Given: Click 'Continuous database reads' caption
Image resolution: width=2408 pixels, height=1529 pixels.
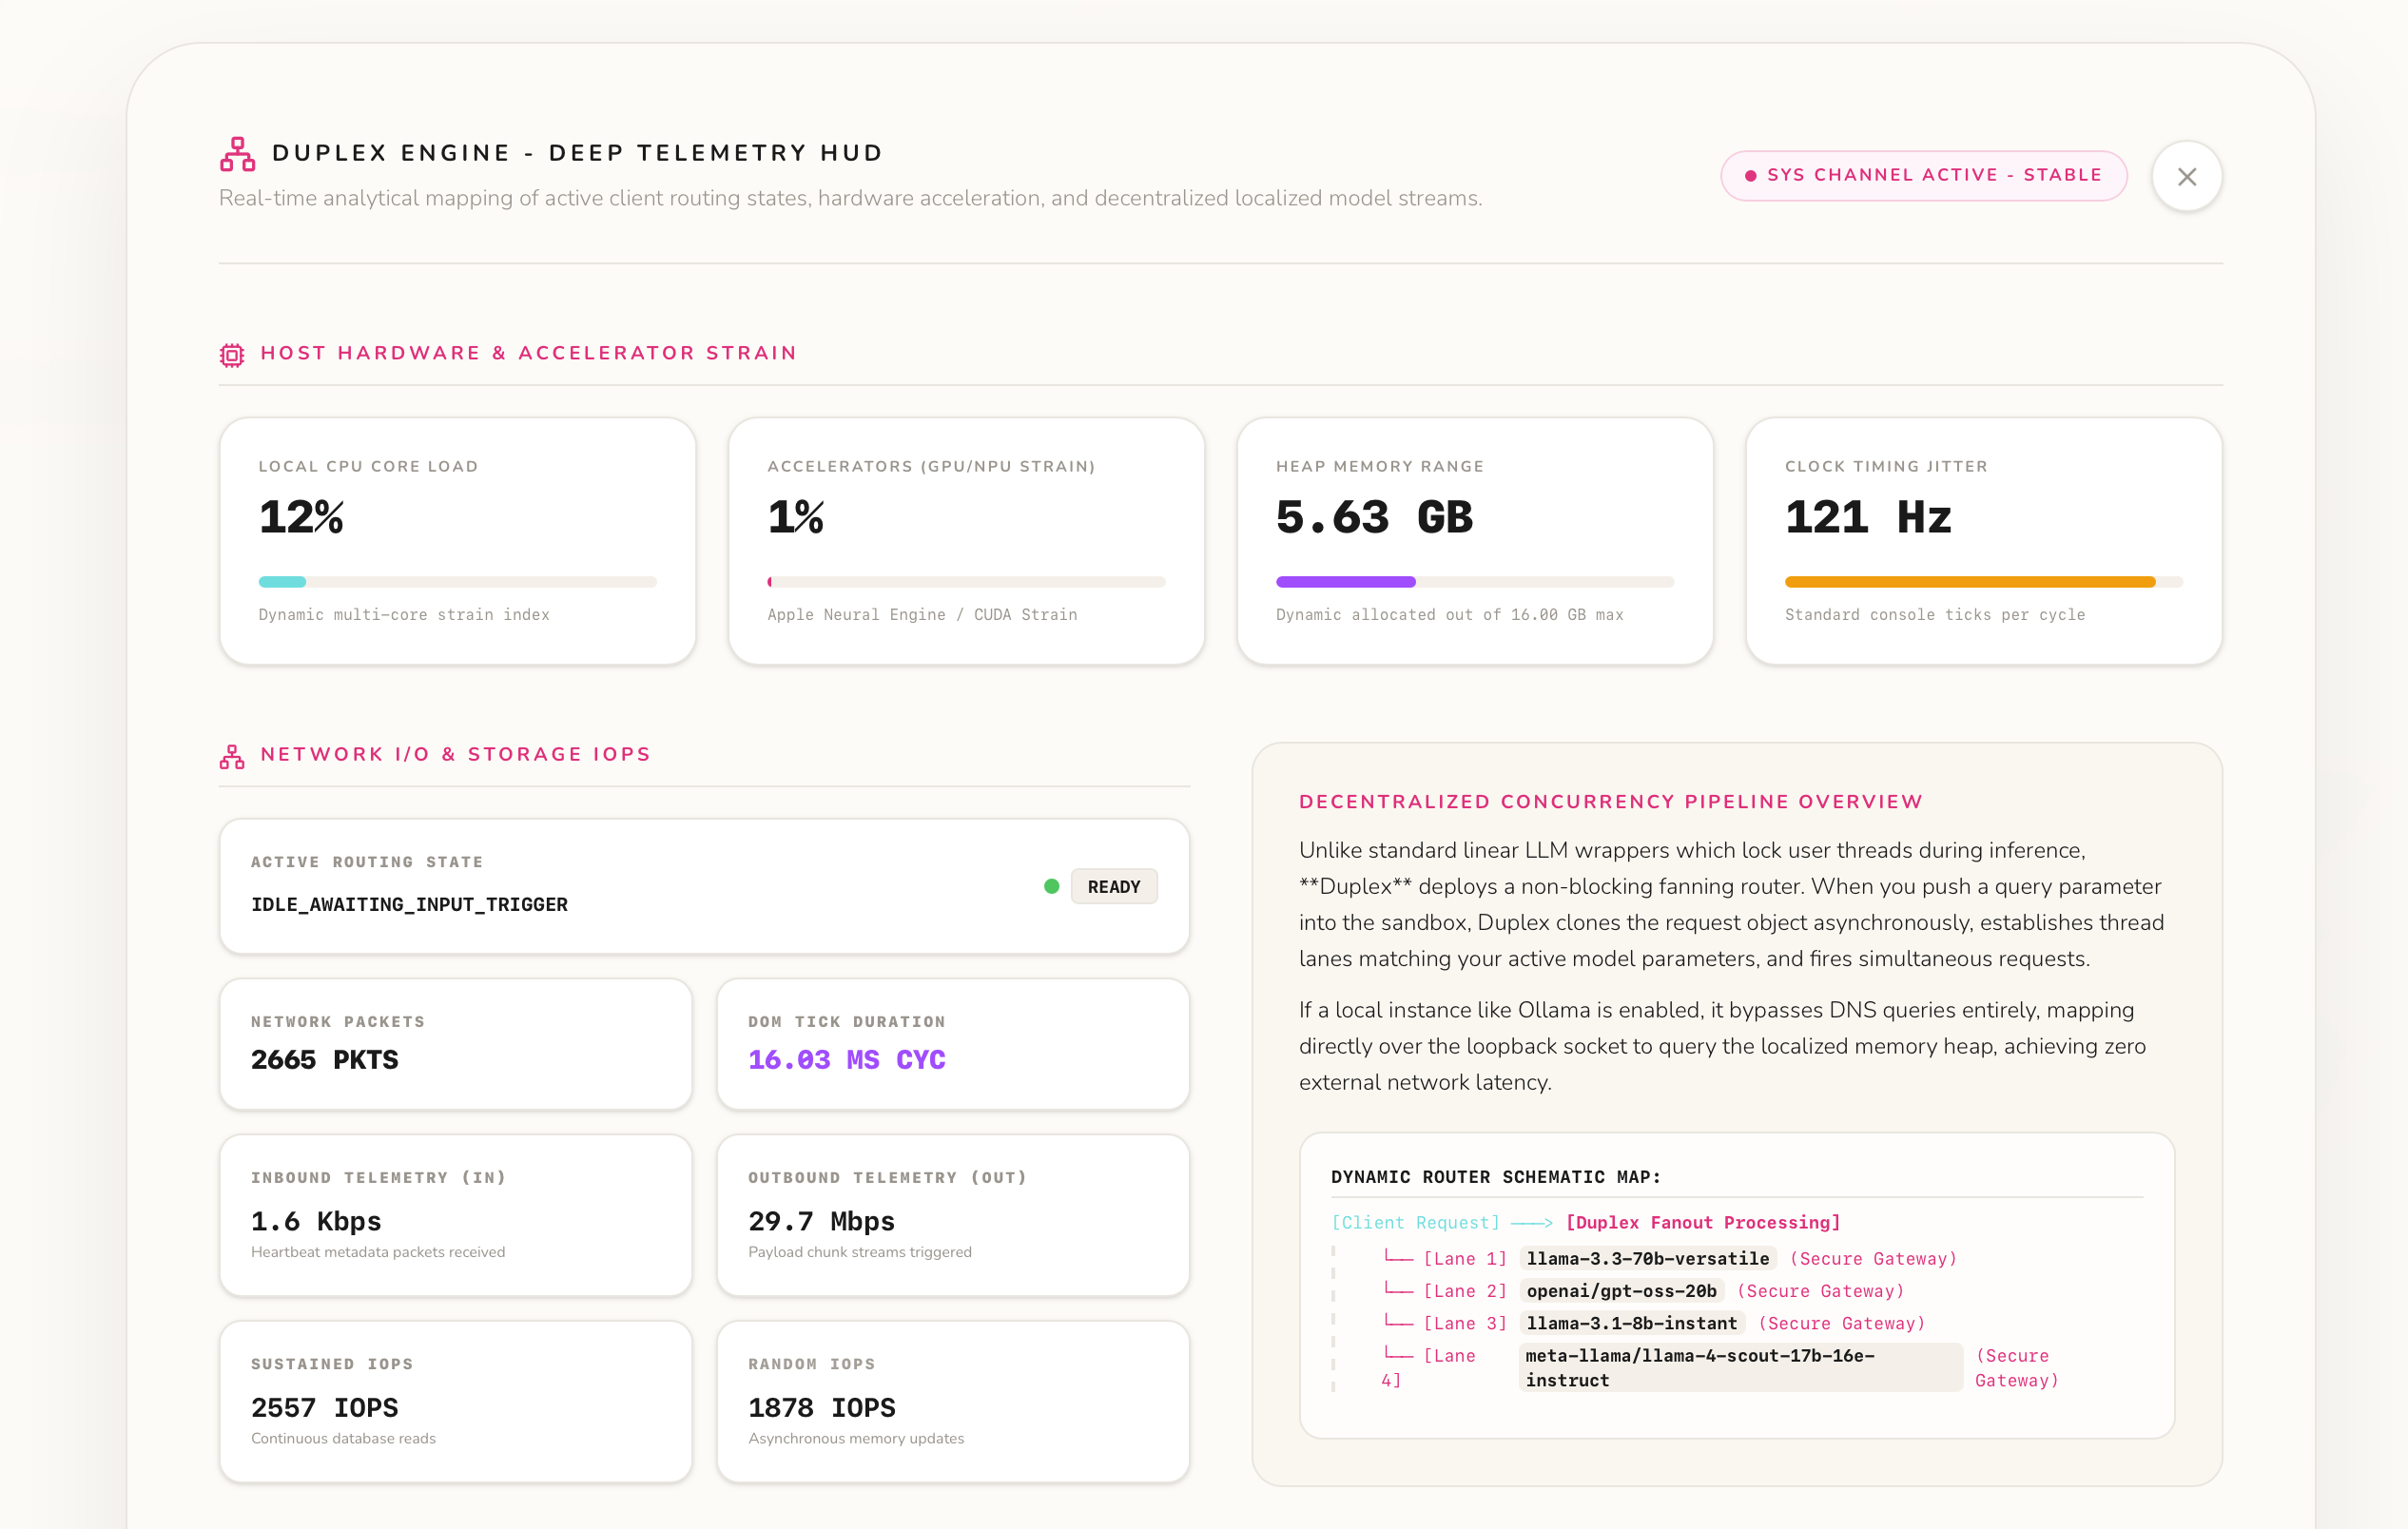Looking at the screenshot, I should click(343, 1439).
